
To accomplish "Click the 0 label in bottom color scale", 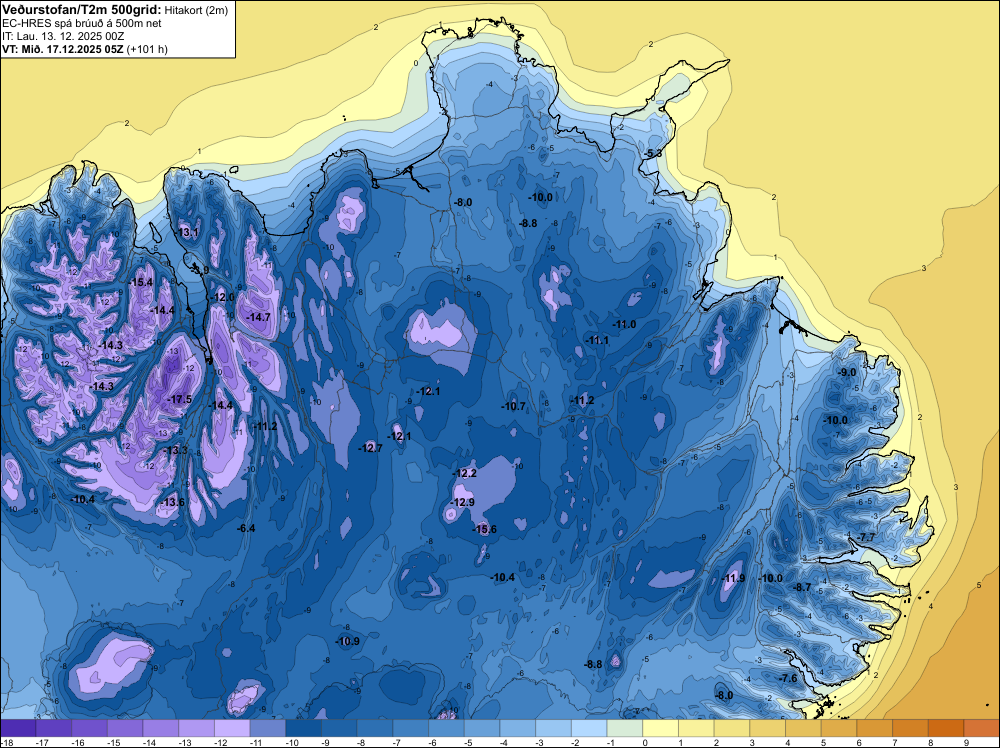I will tap(645, 743).
